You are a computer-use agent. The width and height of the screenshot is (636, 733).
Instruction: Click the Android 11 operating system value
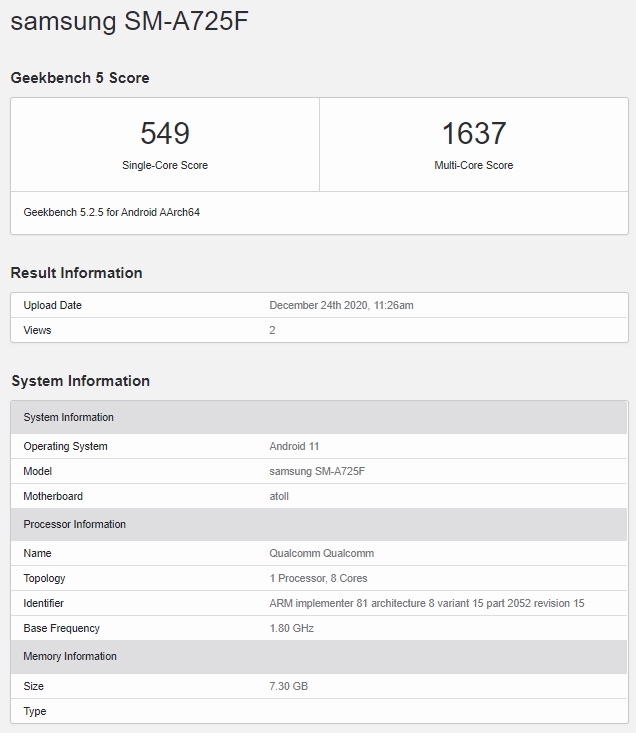(x=294, y=446)
